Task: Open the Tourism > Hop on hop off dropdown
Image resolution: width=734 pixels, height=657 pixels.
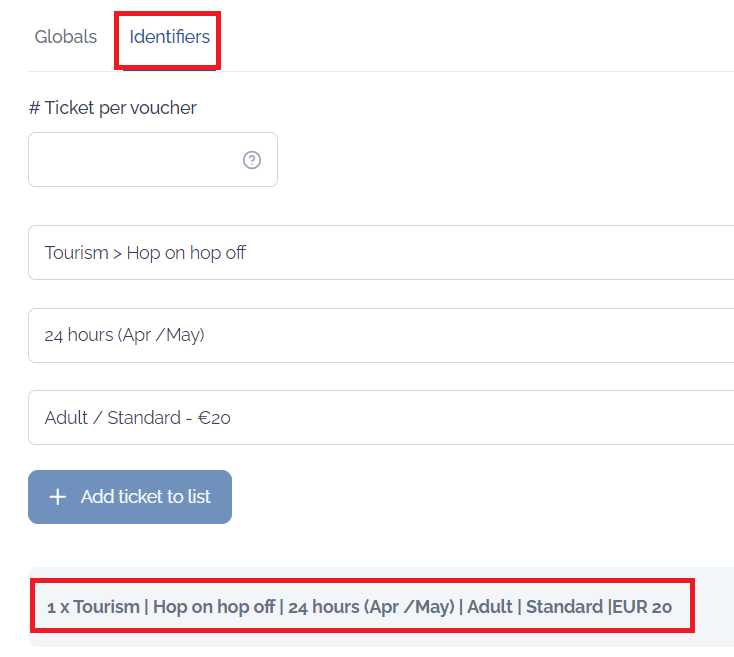Action: 381,253
